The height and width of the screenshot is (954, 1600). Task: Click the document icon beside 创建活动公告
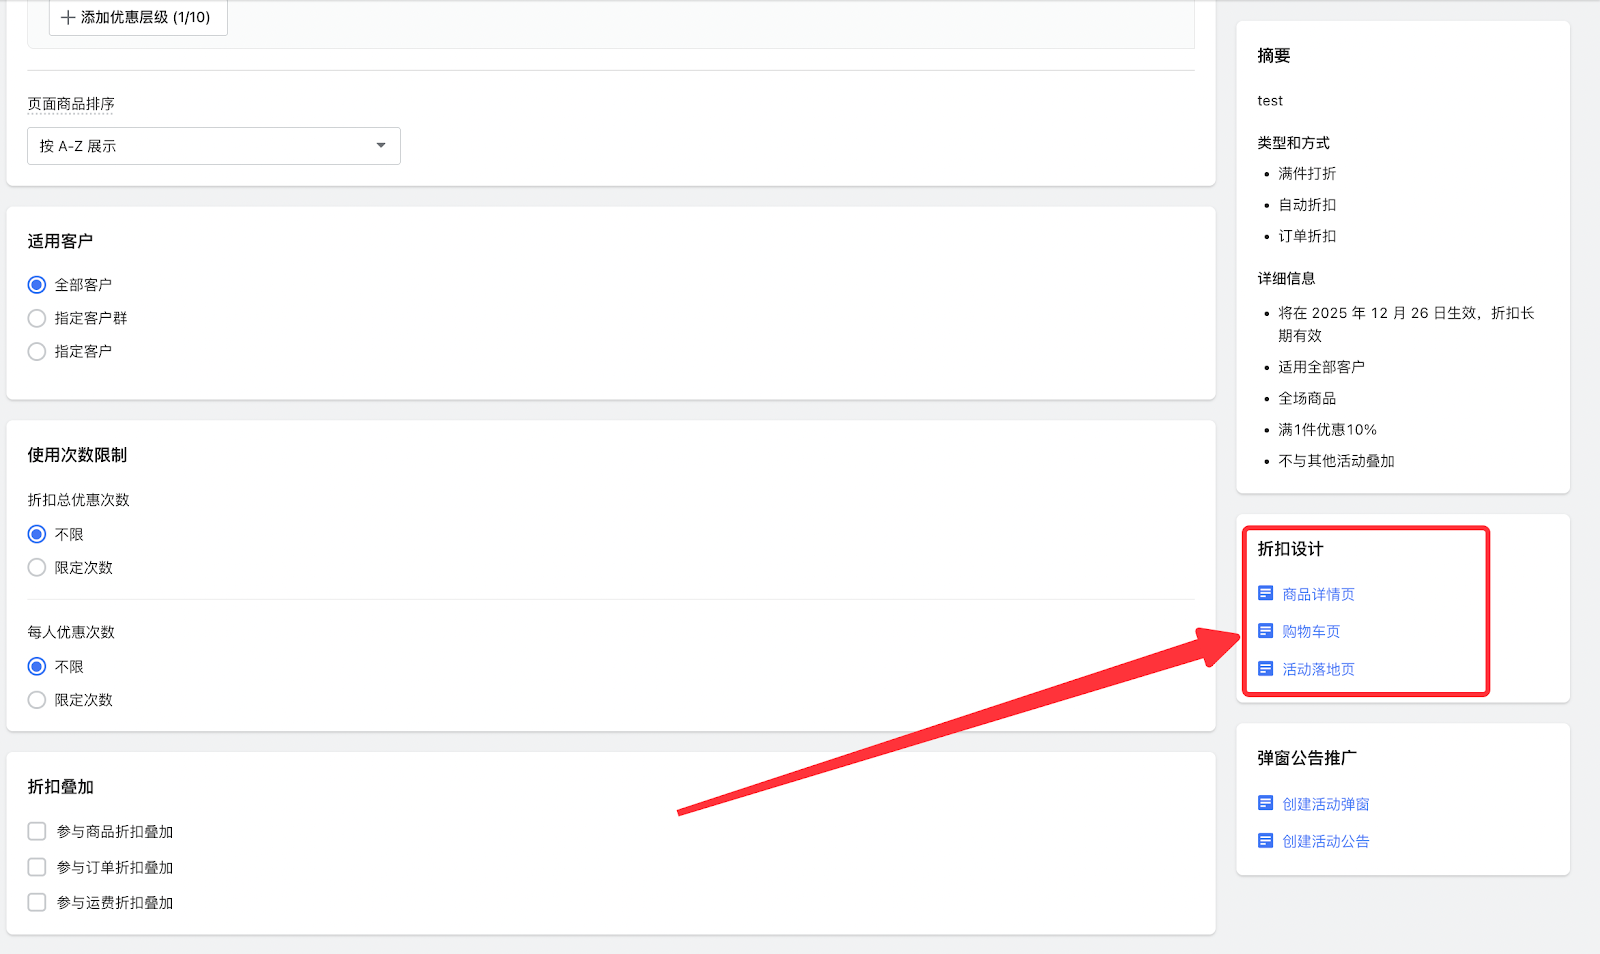click(1265, 841)
